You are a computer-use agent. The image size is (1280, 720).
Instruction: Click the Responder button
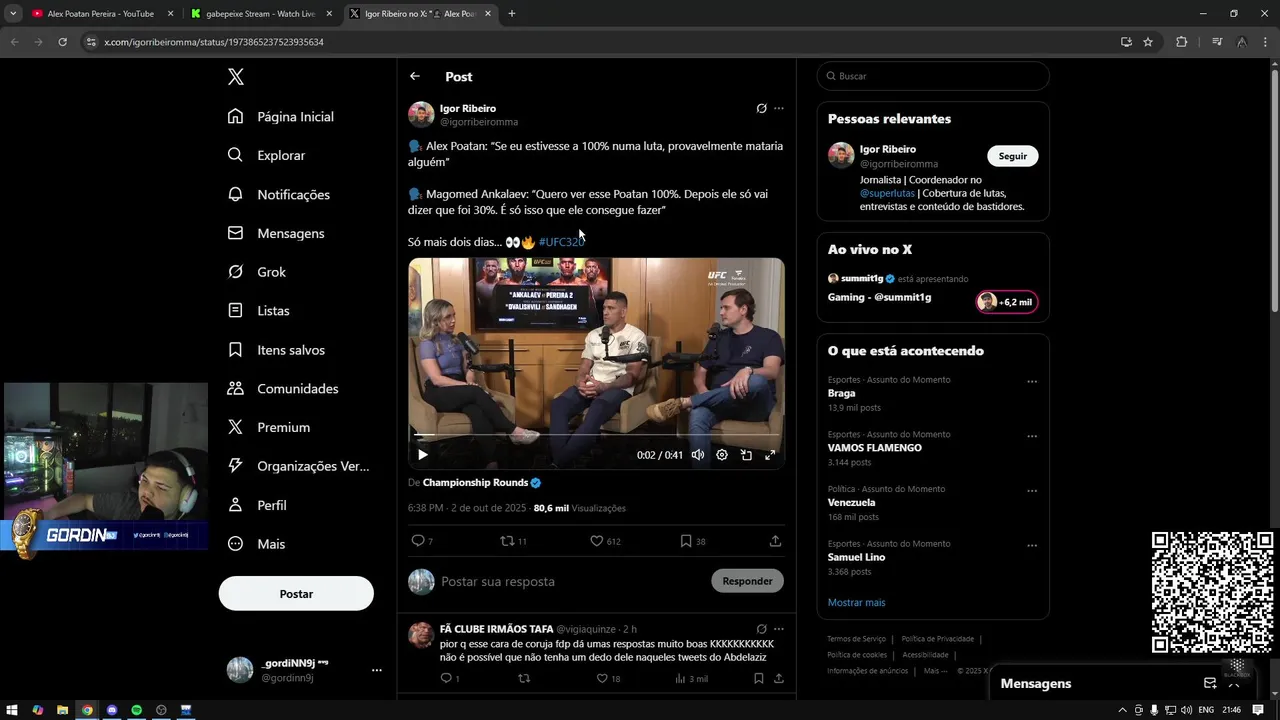pyautogui.click(x=747, y=581)
